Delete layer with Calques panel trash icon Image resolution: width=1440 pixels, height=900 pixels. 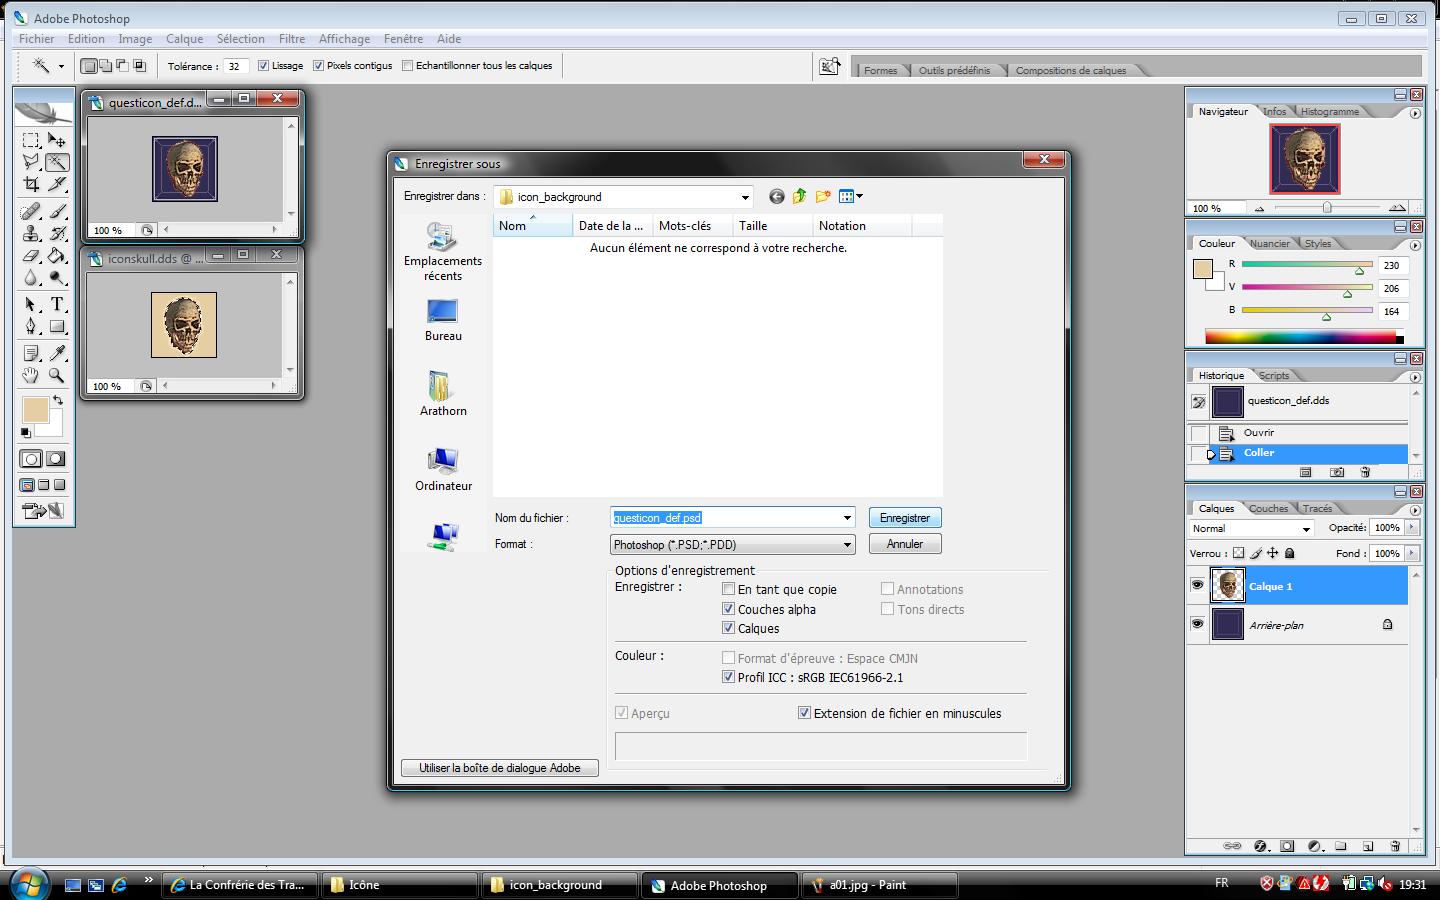tap(1395, 846)
